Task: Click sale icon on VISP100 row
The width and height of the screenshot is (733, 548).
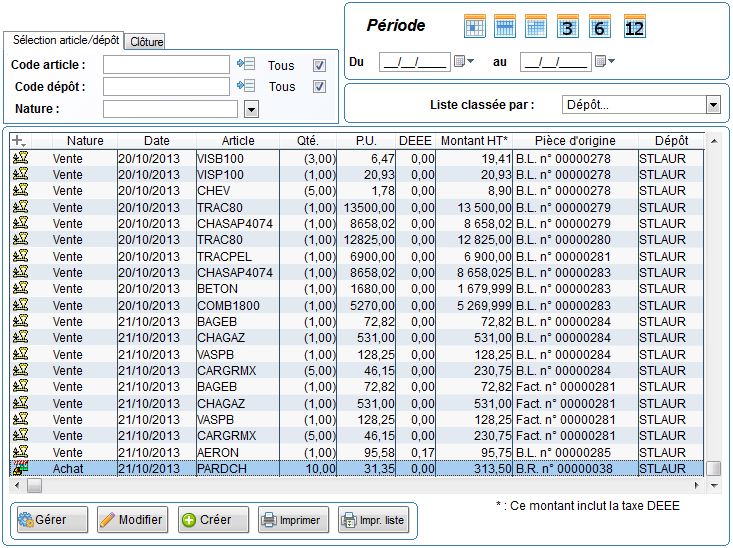Action: 20,174
